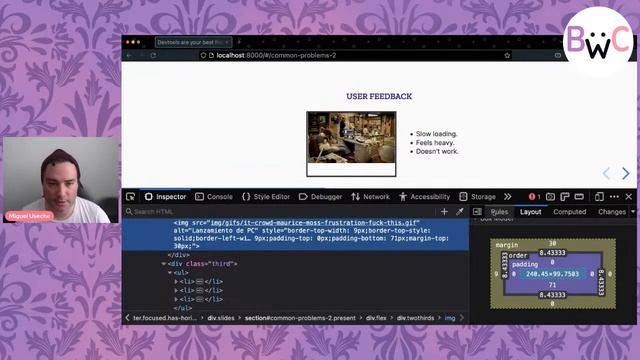Click the img src gif link
This screenshot has width=640, height=360.
(313, 223)
